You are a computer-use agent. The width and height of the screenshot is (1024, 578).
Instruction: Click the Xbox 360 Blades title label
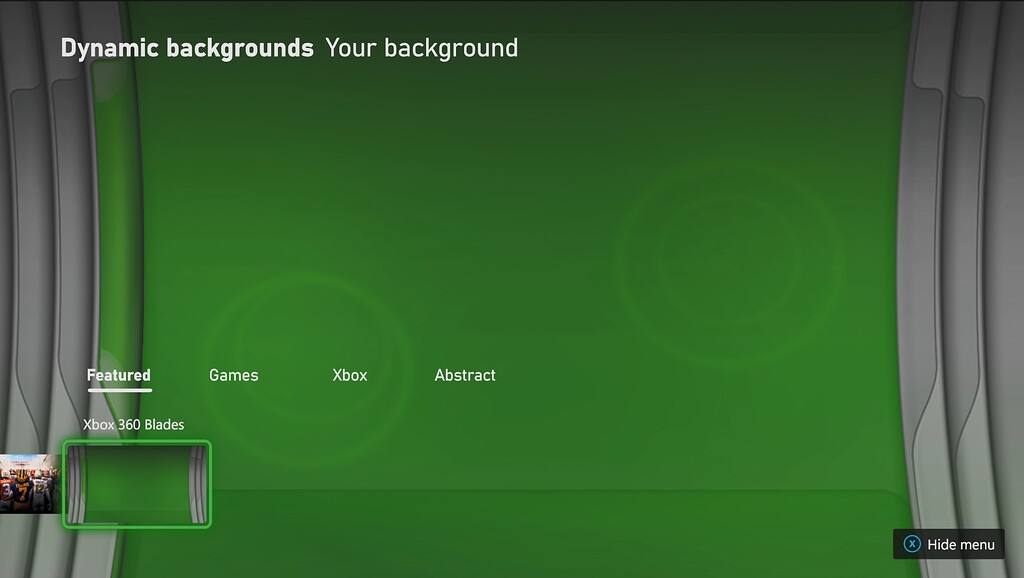click(x=133, y=424)
